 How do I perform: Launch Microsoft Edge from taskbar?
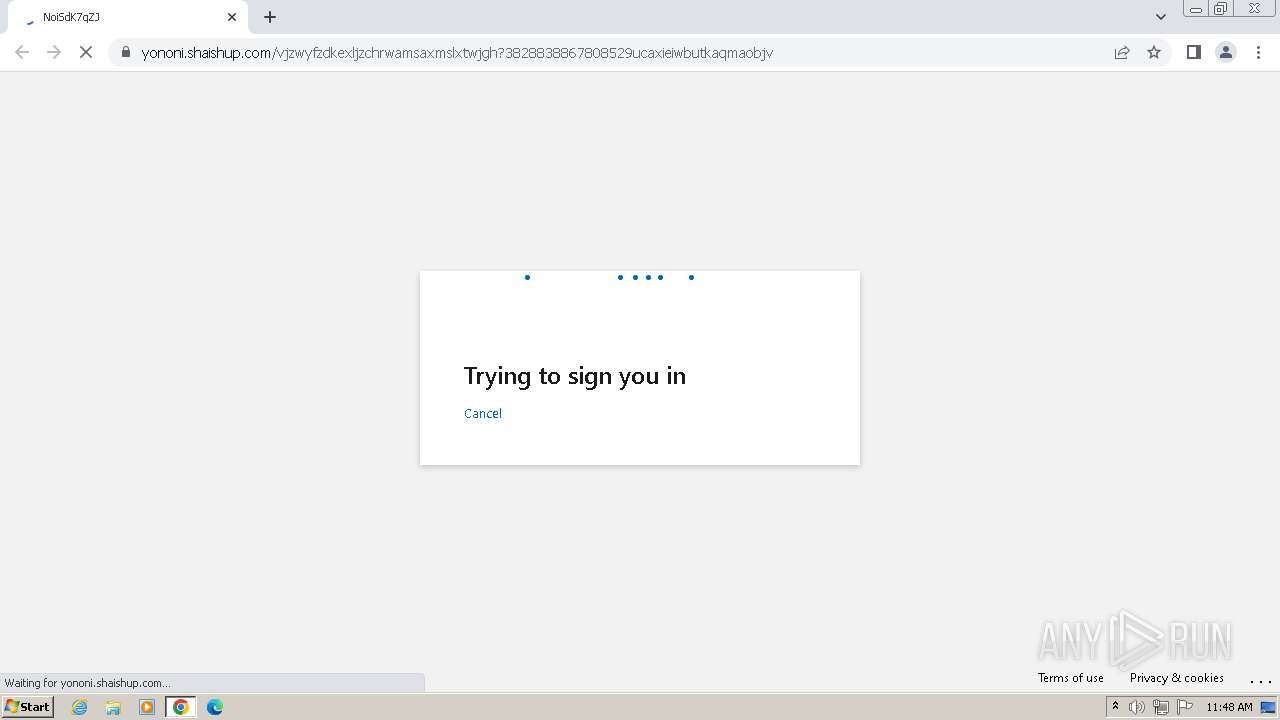coord(215,707)
